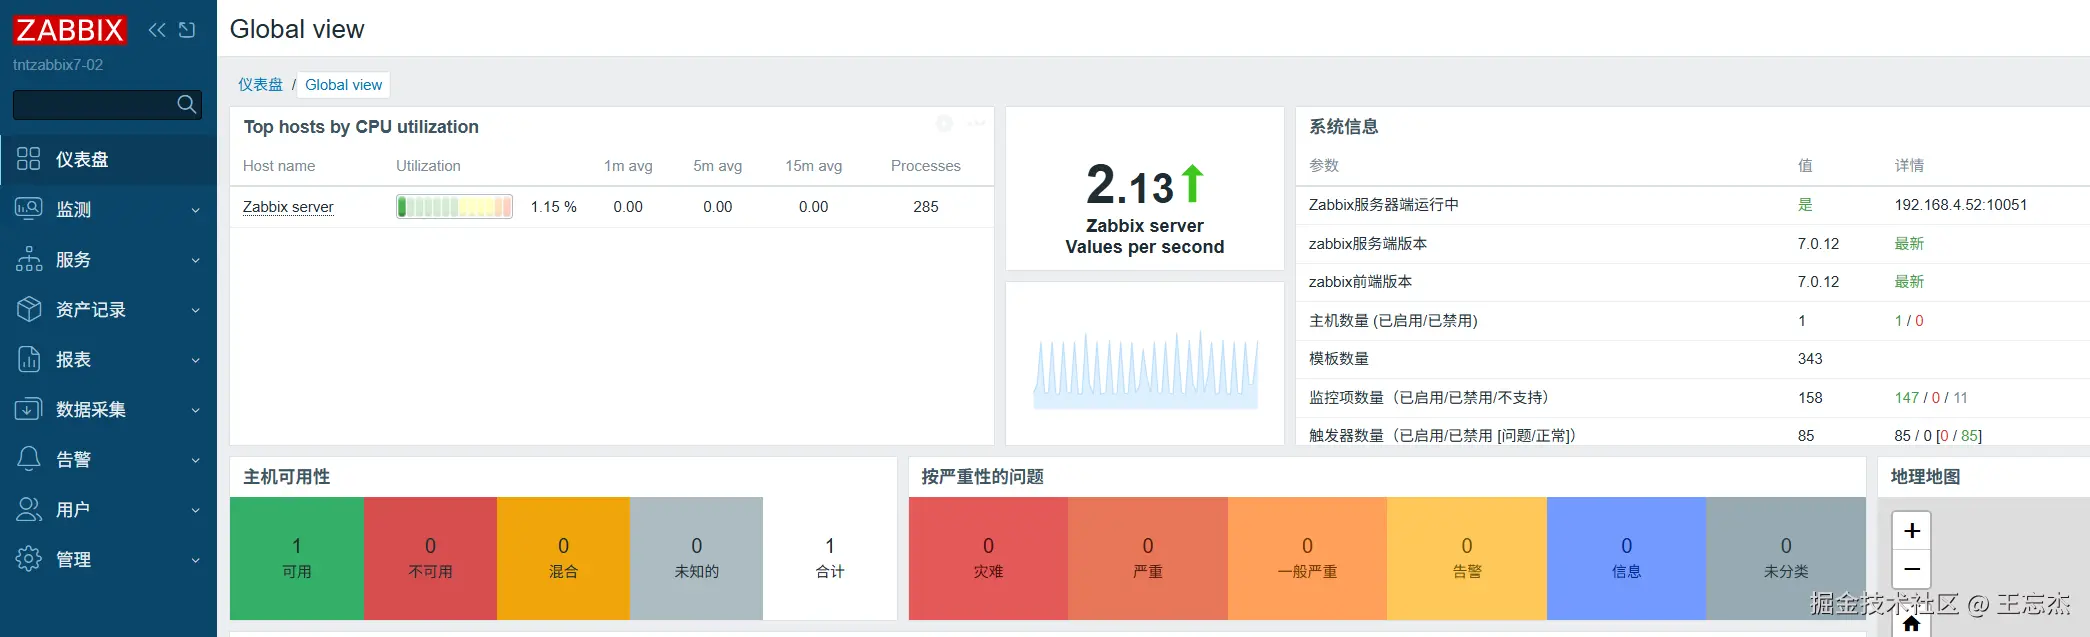Screen dimensions: 2090x637
Task: Click the green up-arrow trend indicator
Action: (1192, 183)
